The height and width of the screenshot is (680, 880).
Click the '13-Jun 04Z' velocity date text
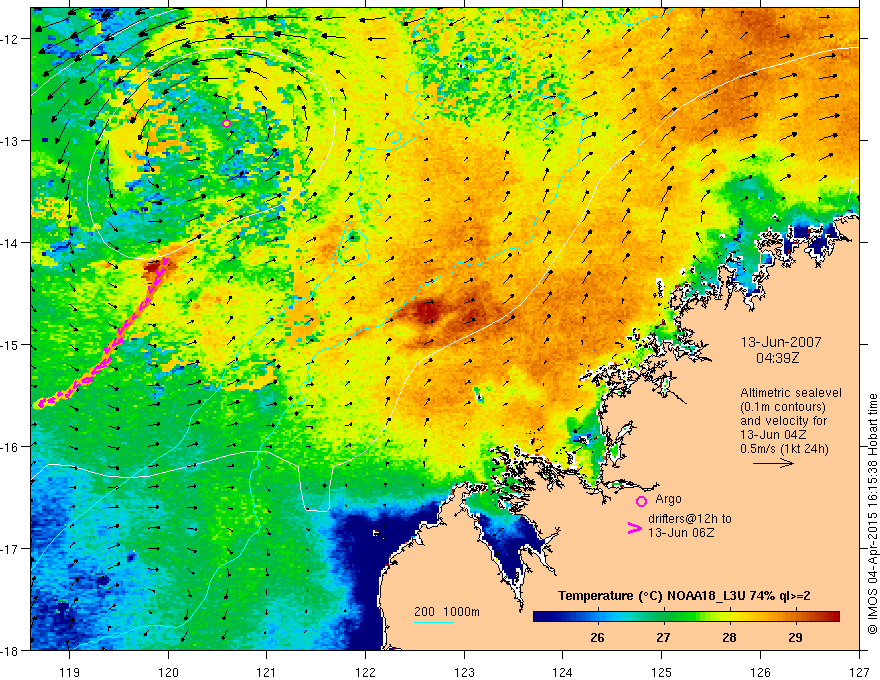coord(772,435)
